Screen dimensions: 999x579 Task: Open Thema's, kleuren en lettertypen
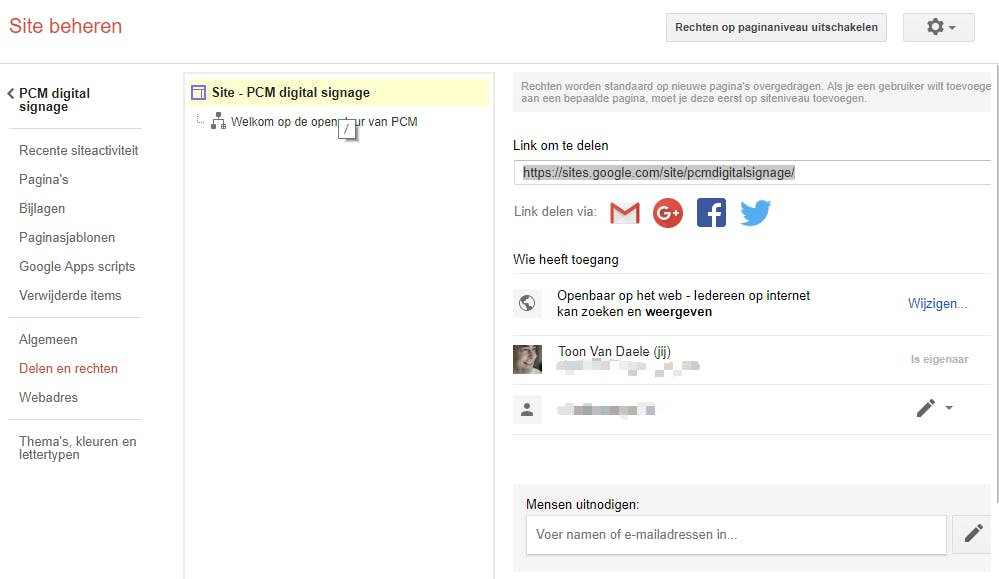(78, 448)
